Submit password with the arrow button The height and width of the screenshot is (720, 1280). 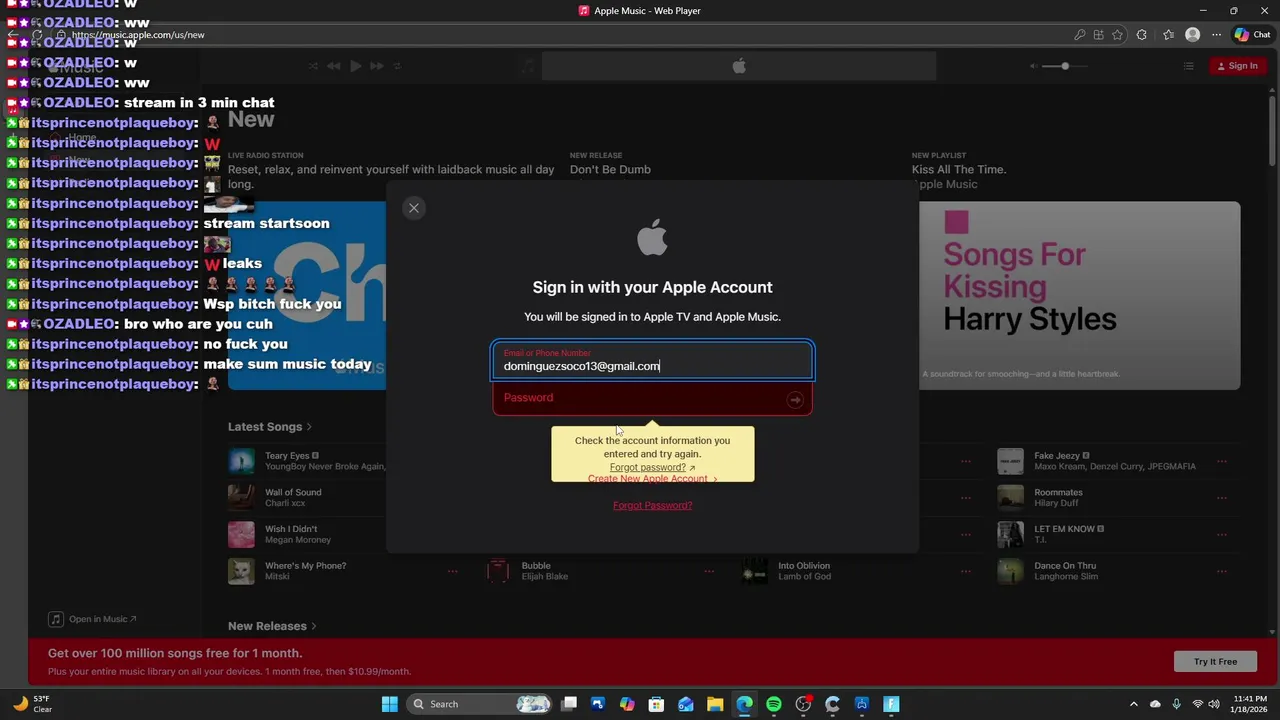(795, 400)
